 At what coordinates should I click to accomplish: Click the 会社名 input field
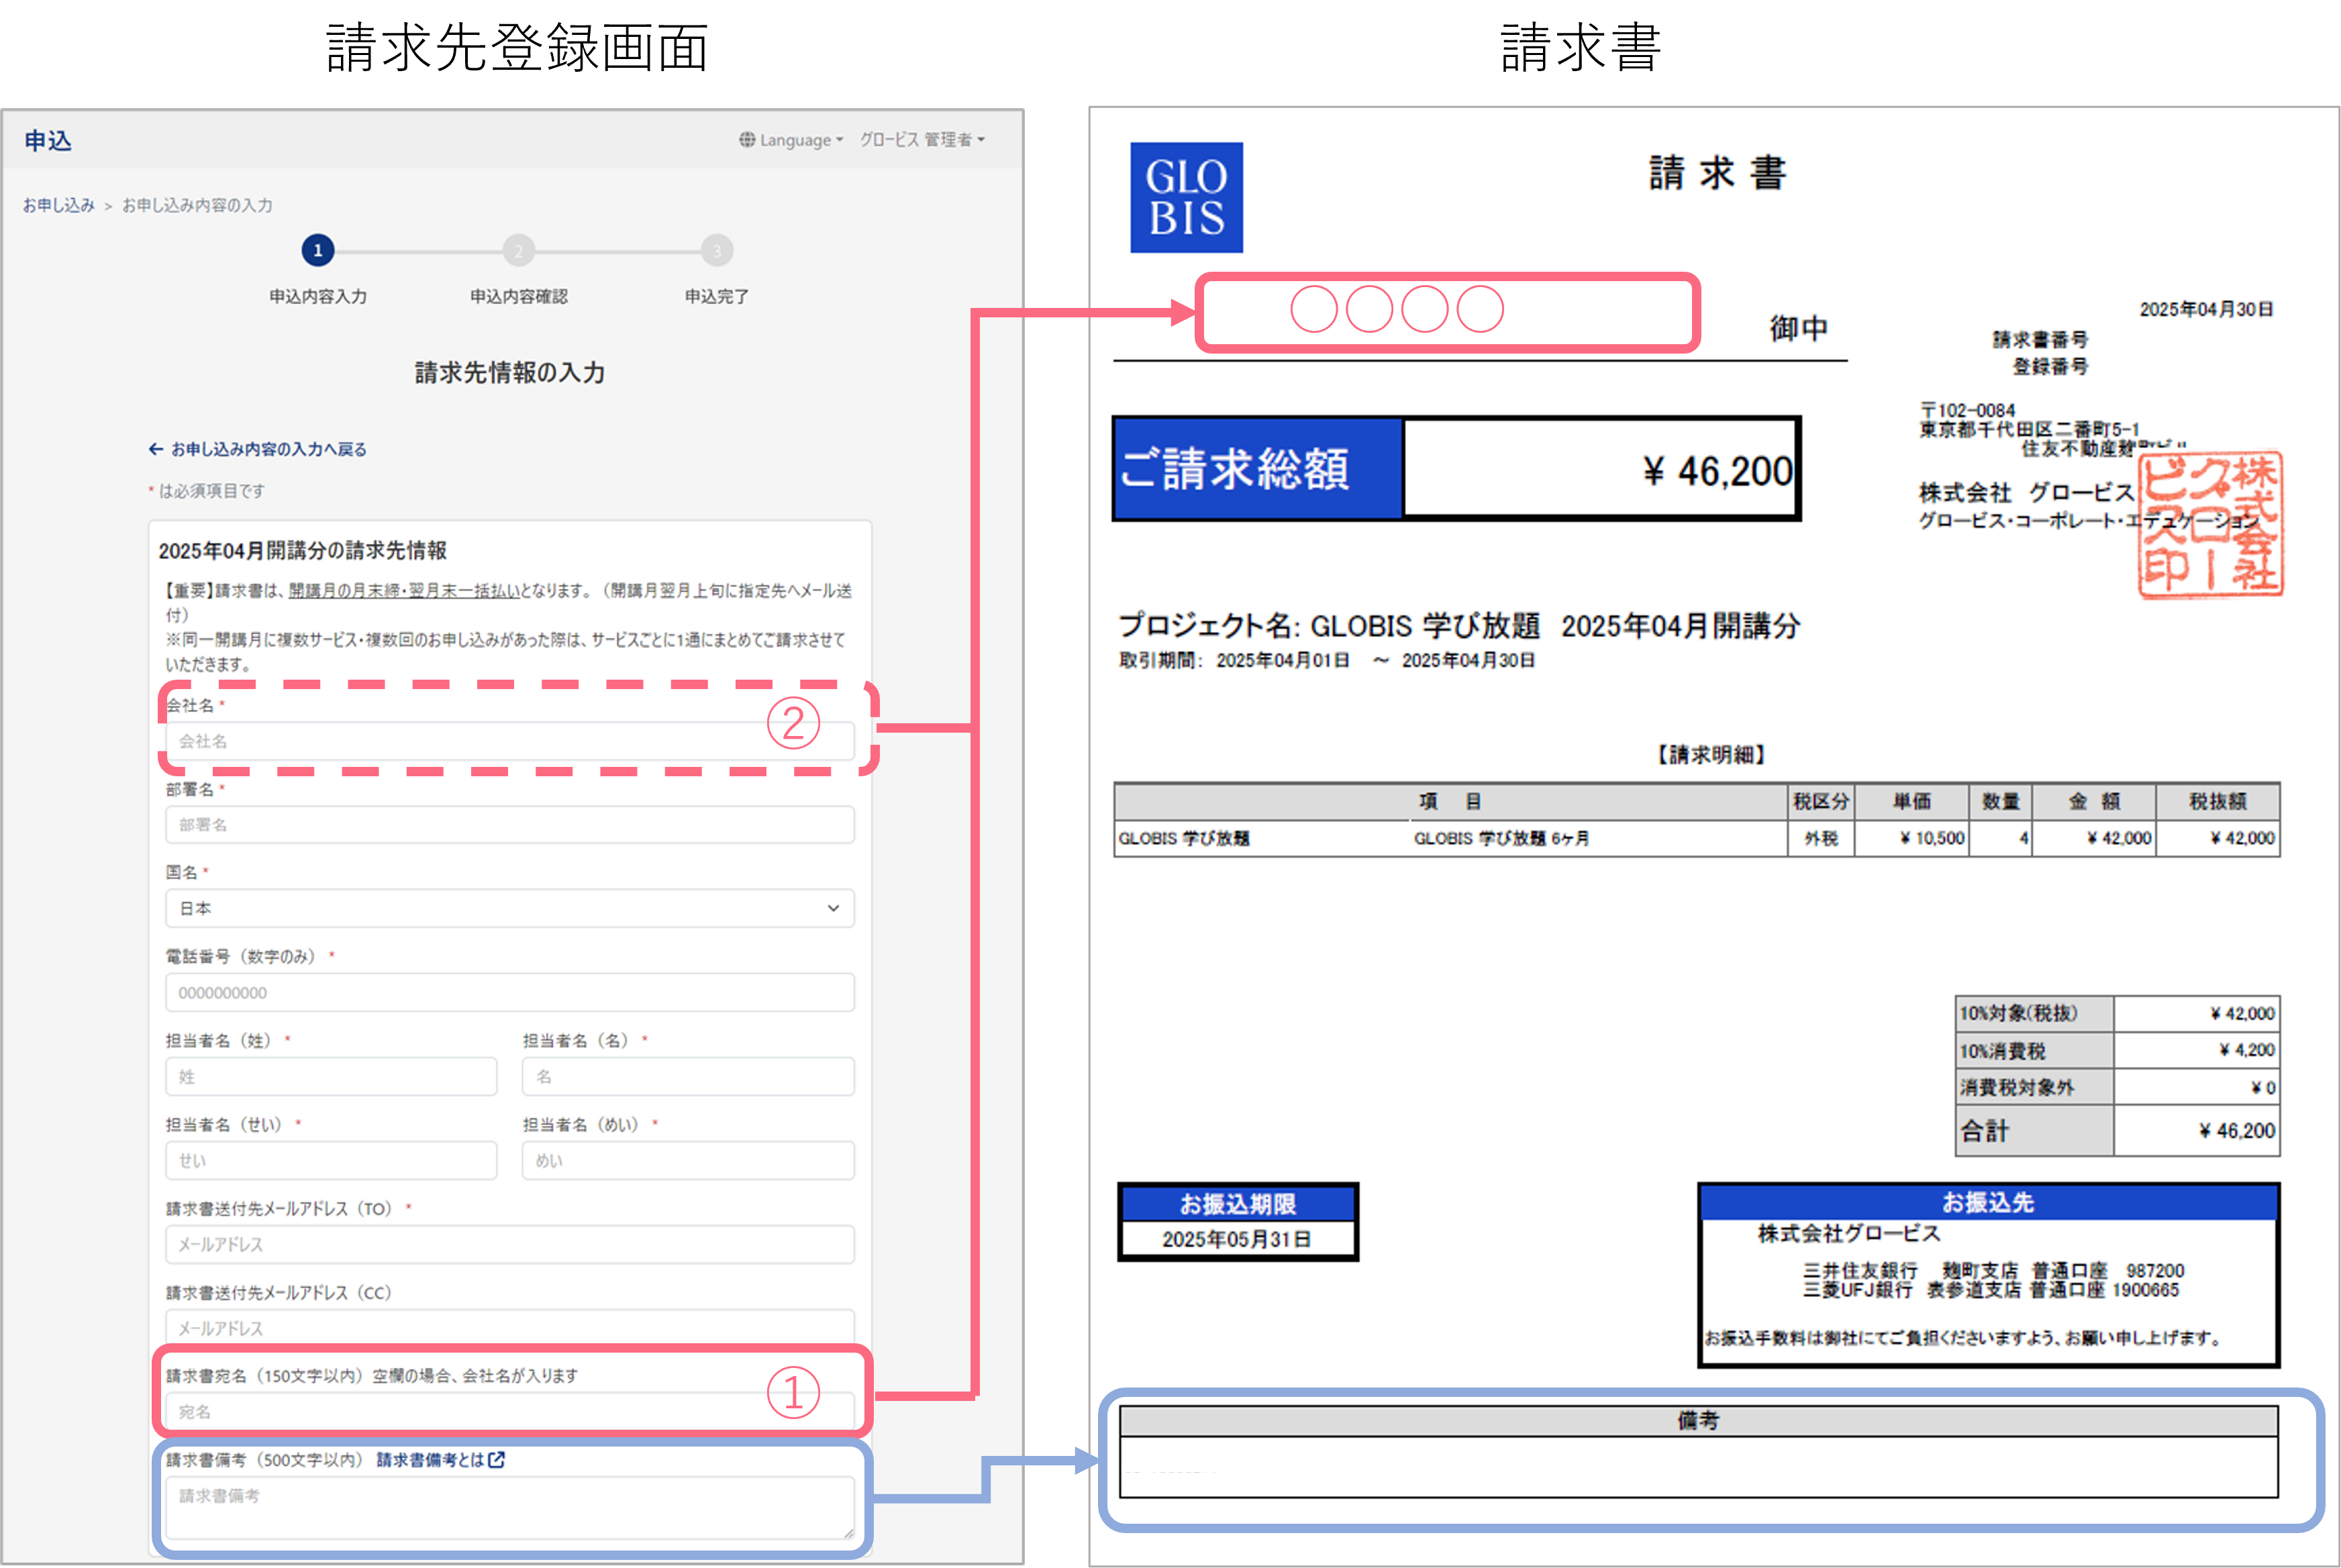click(510, 741)
